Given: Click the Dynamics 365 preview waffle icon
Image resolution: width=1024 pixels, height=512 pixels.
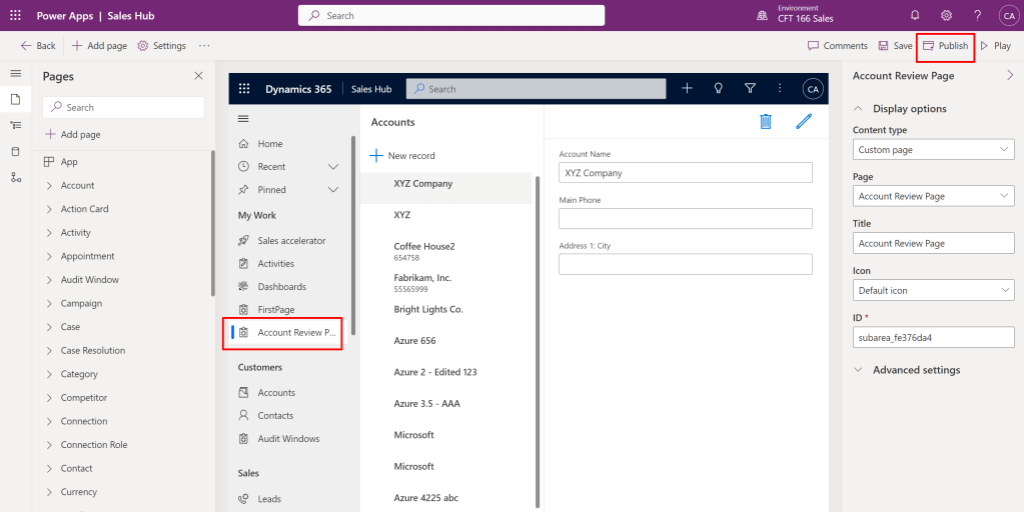Looking at the screenshot, I should pyautogui.click(x=244, y=89).
